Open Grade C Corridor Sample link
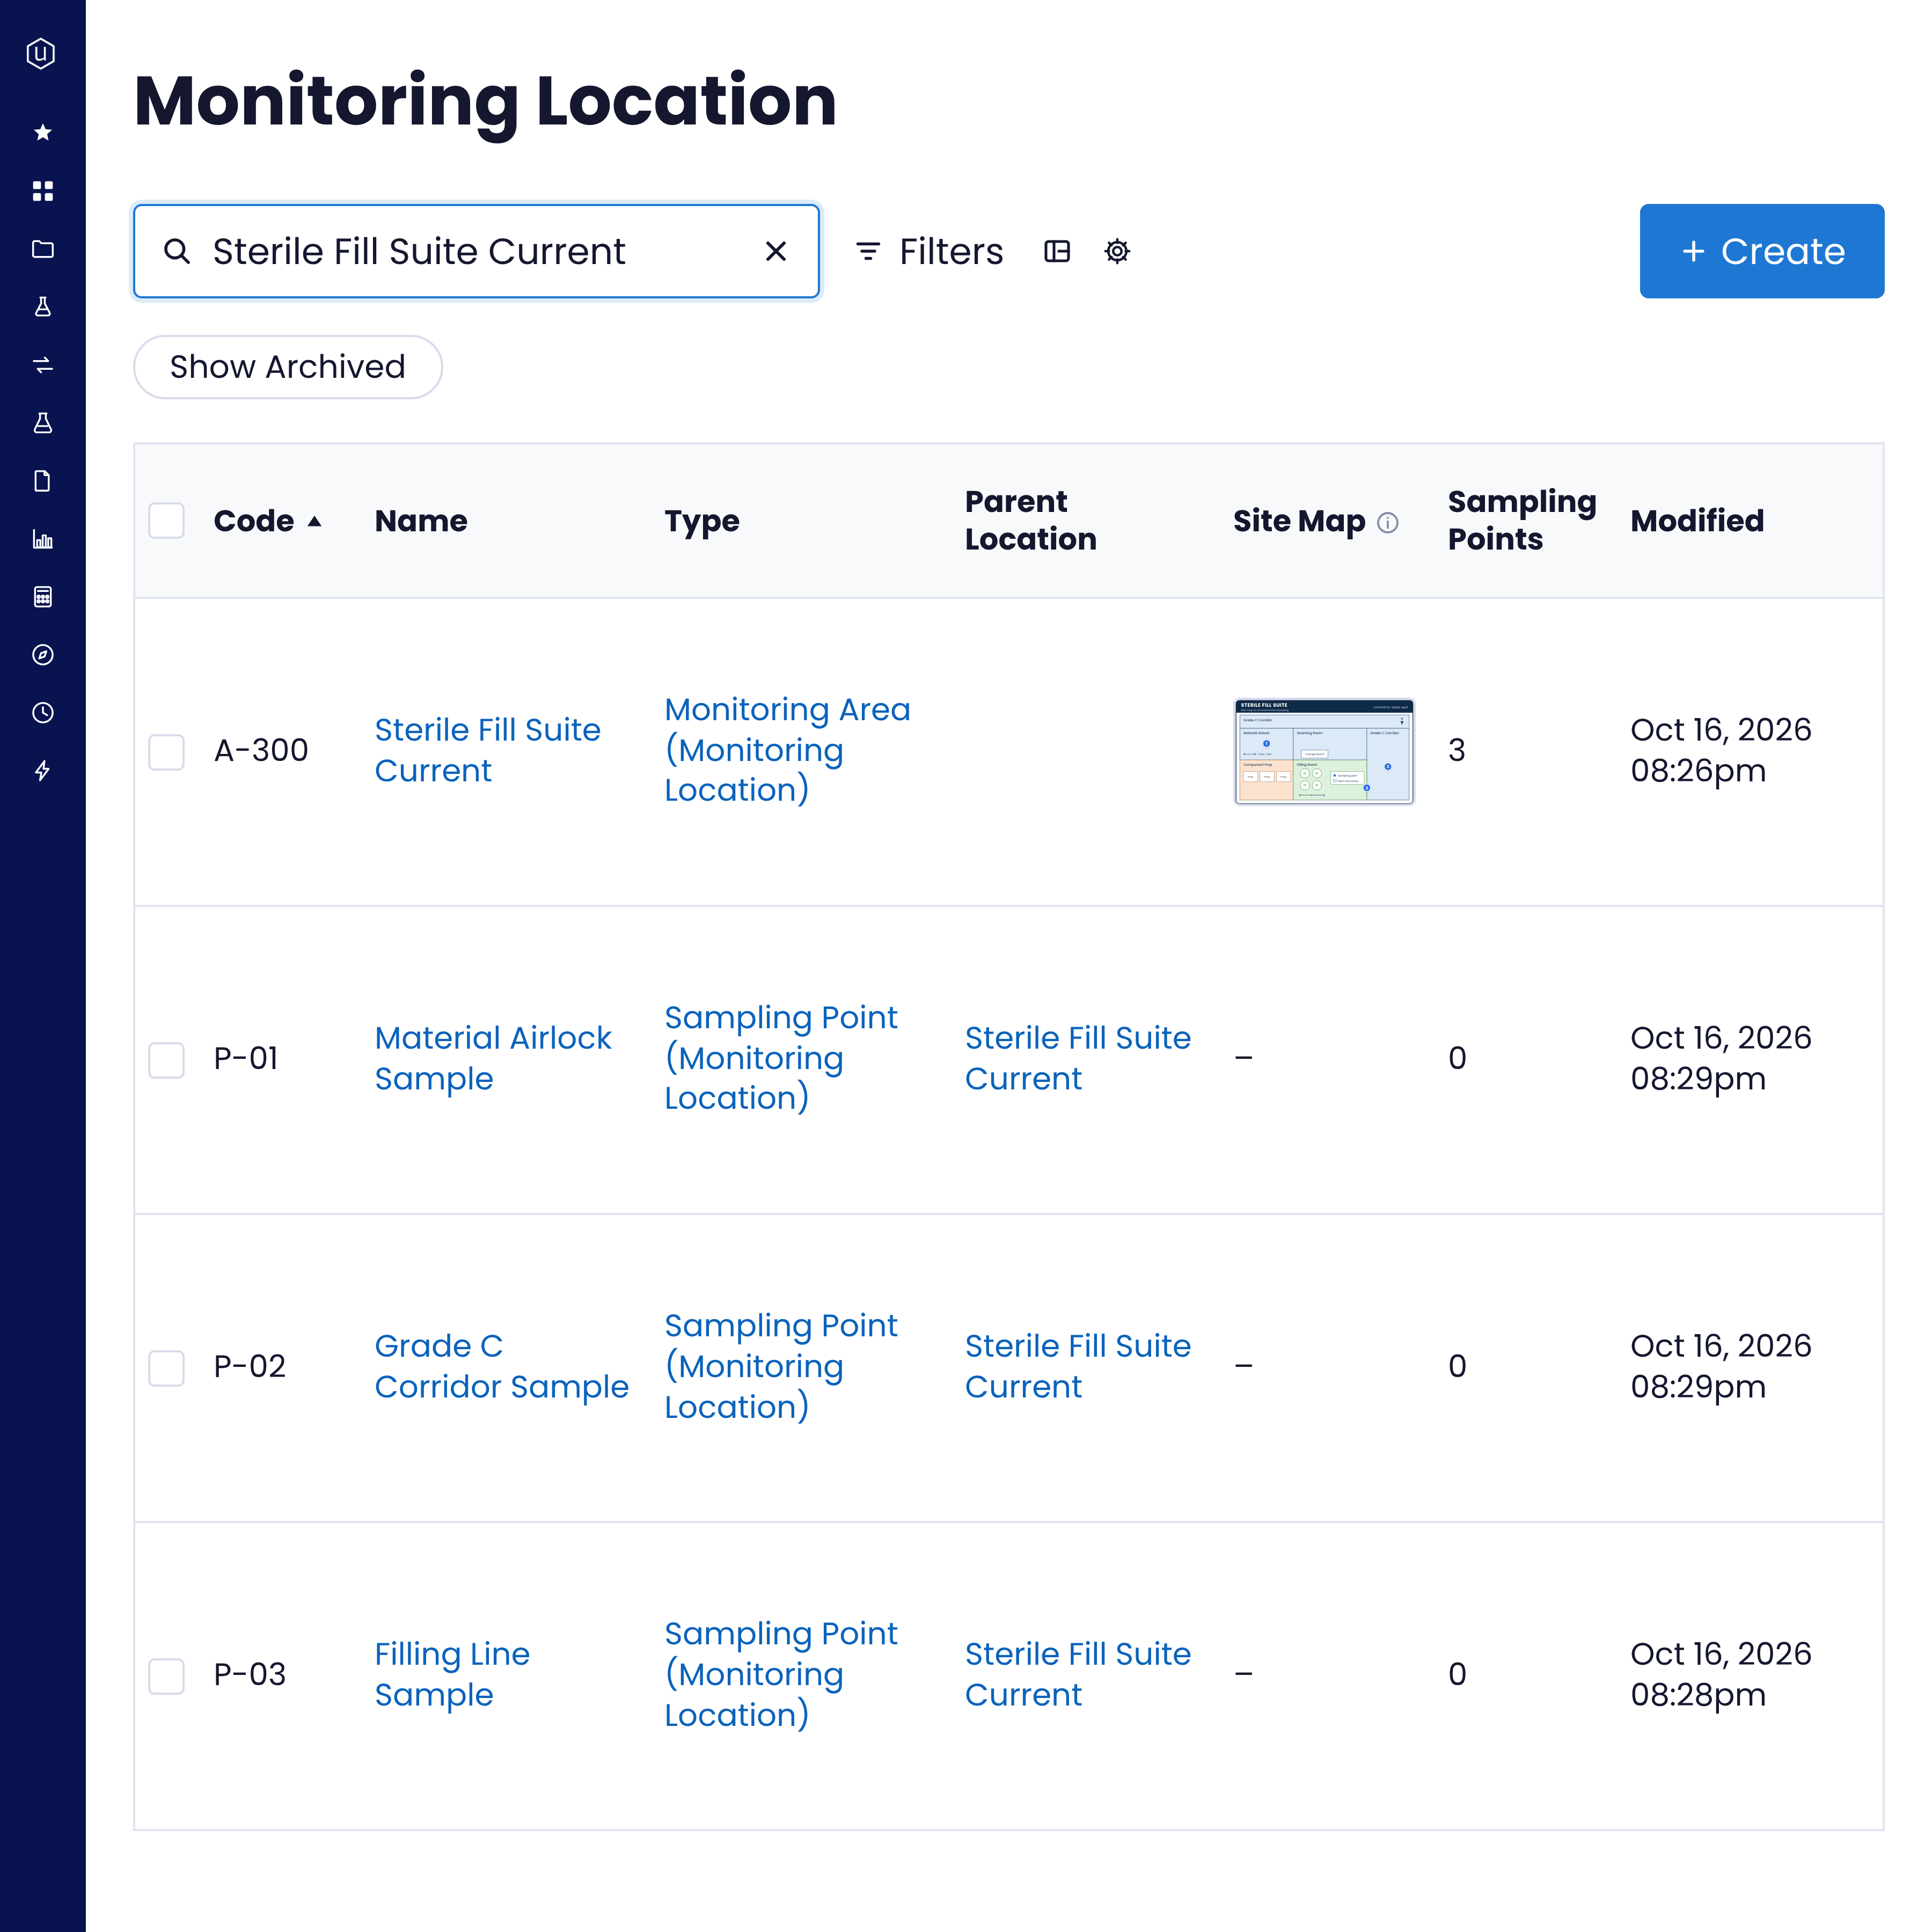Screen dimensions: 1932x1932 click(501, 1366)
